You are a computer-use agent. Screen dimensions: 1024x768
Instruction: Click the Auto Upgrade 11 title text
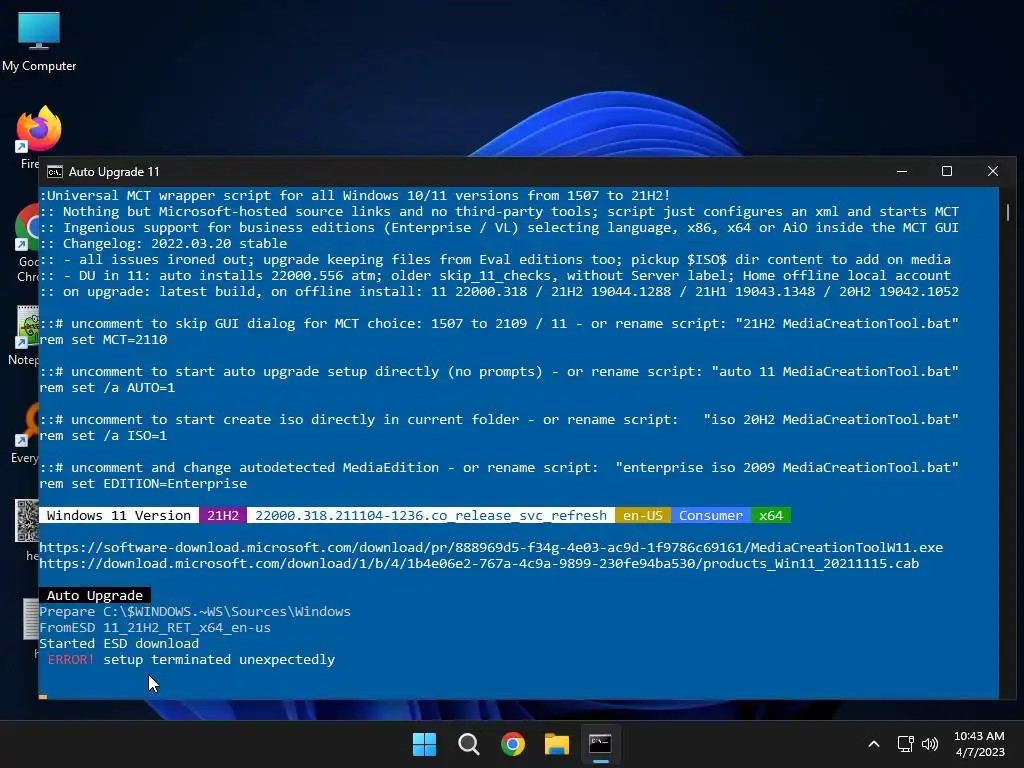[x=114, y=172]
